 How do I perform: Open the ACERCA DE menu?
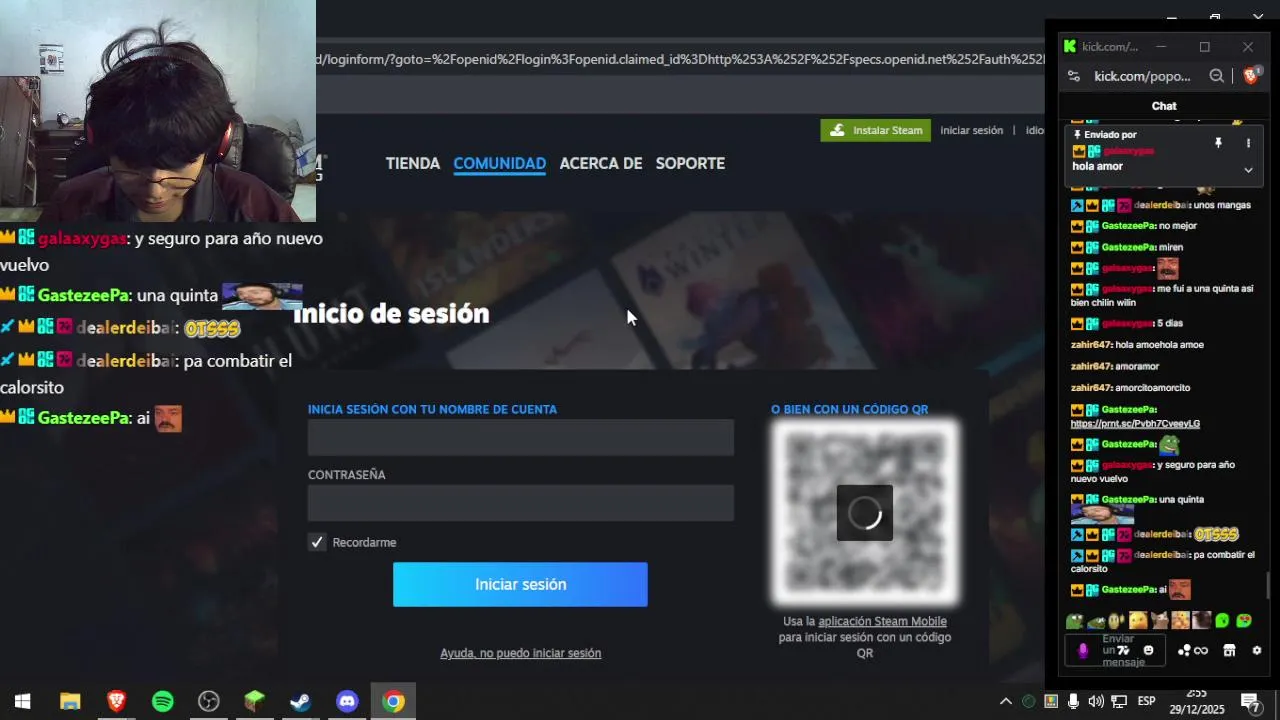[600, 163]
